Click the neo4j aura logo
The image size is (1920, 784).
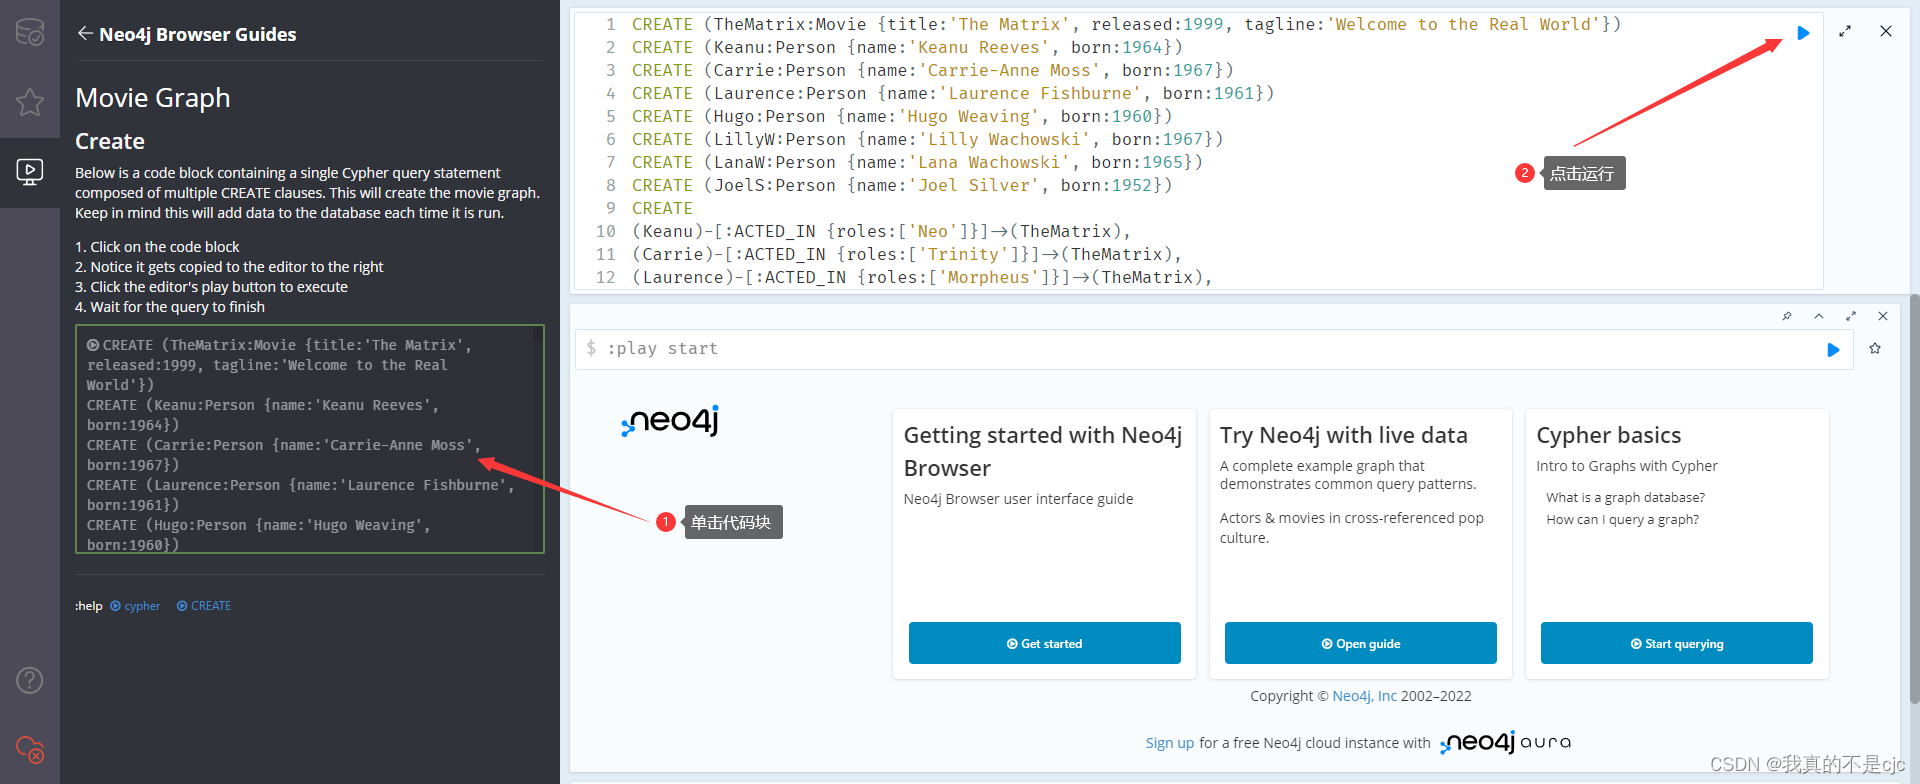(1506, 742)
